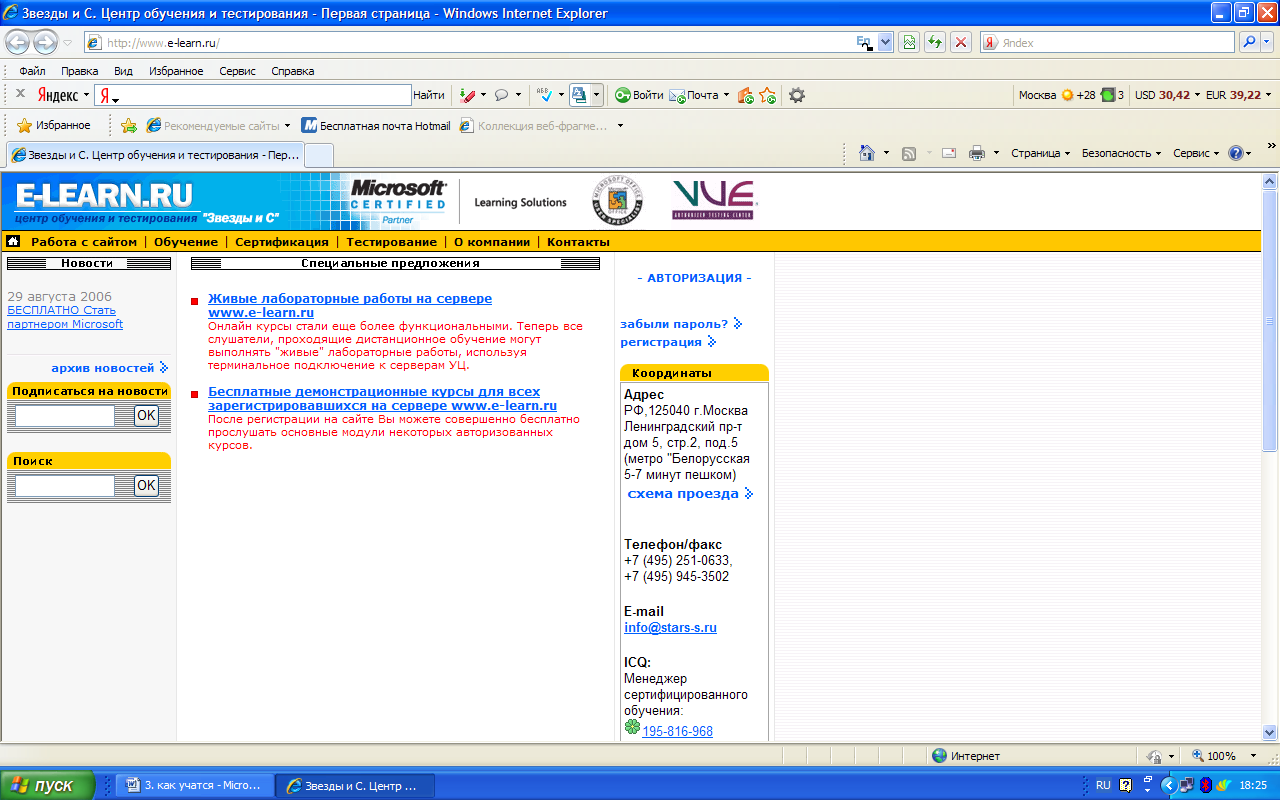Click the network computers tray icon
This screenshot has width=1280, height=800.
pyautogui.click(x=1186, y=785)
